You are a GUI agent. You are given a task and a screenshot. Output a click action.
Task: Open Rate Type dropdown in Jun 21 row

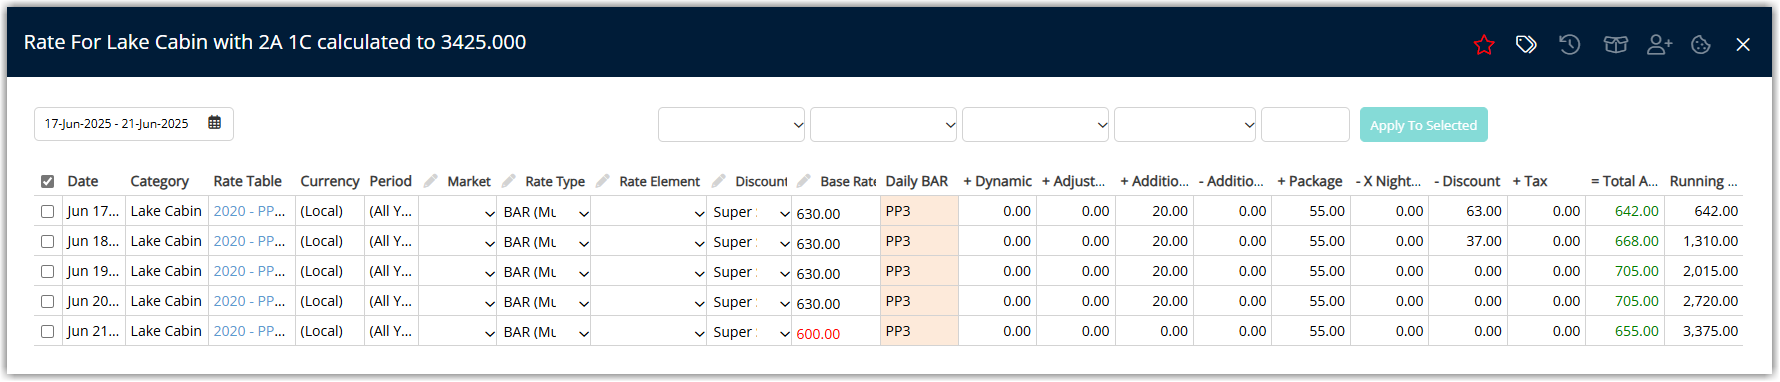click(545, 332)
